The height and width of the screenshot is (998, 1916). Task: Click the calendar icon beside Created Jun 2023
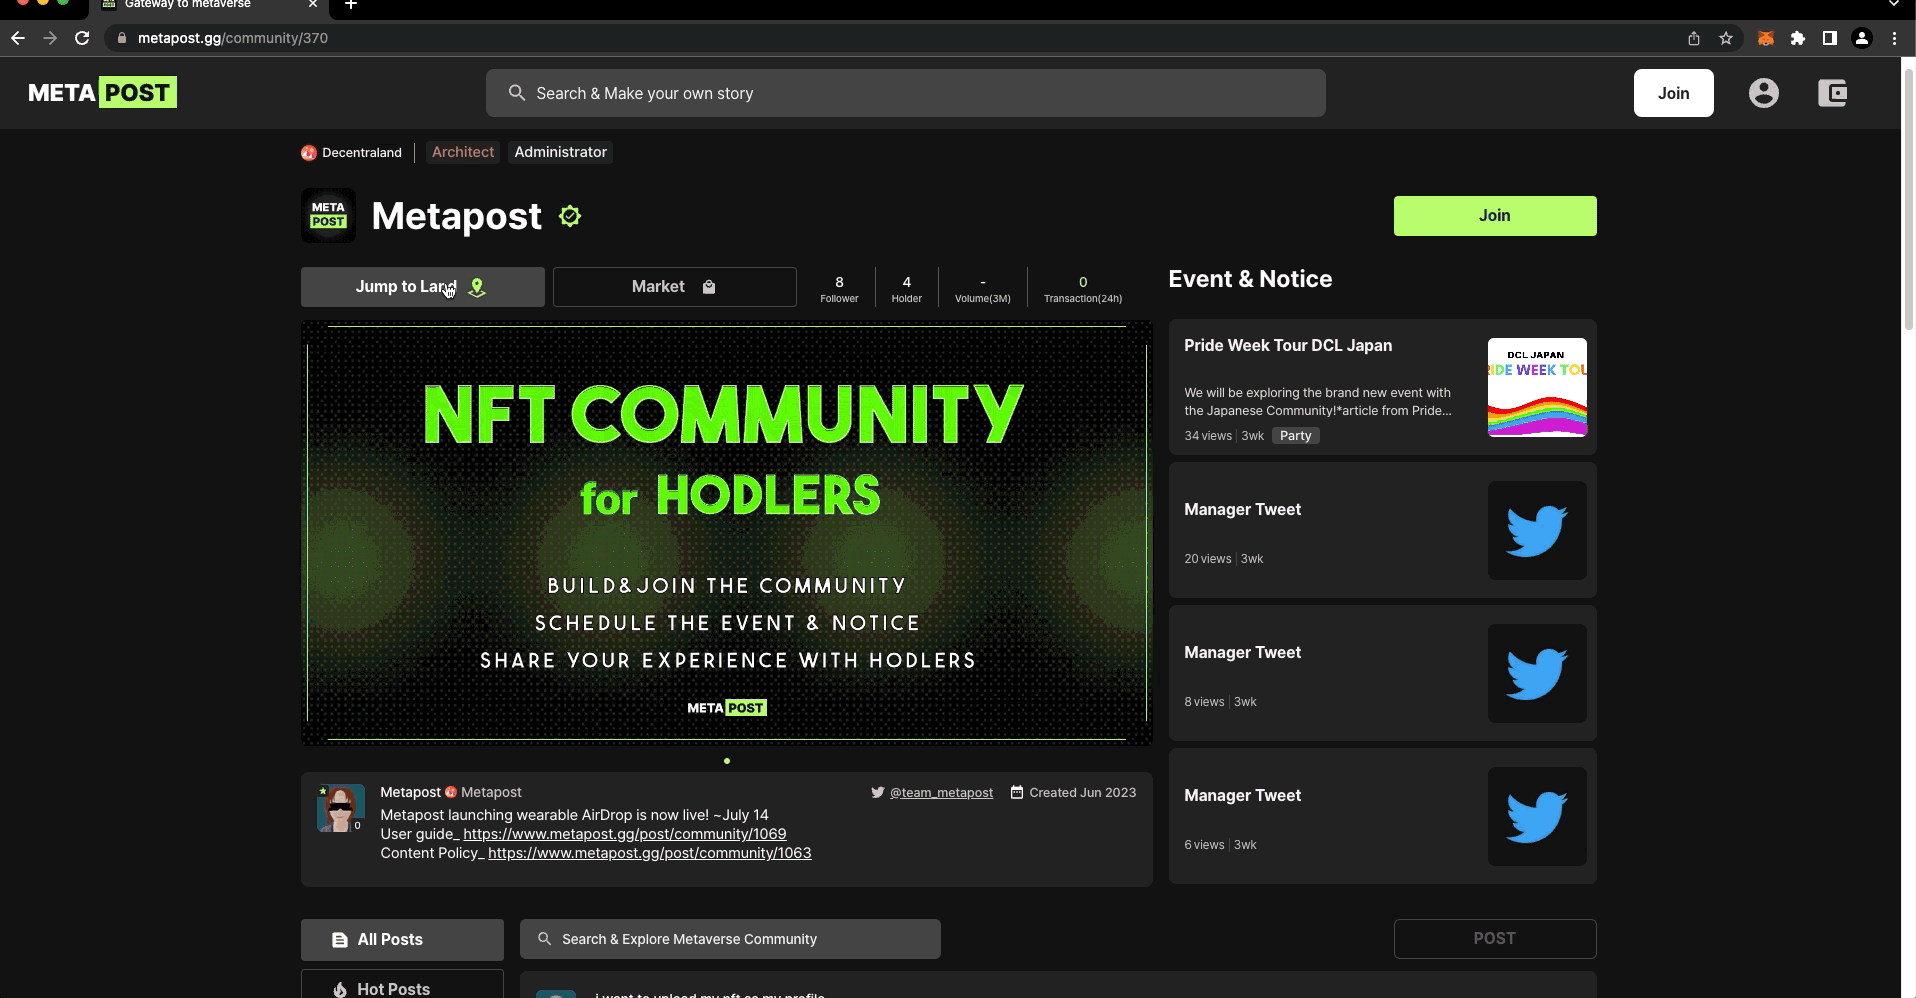pos(1016,792)
